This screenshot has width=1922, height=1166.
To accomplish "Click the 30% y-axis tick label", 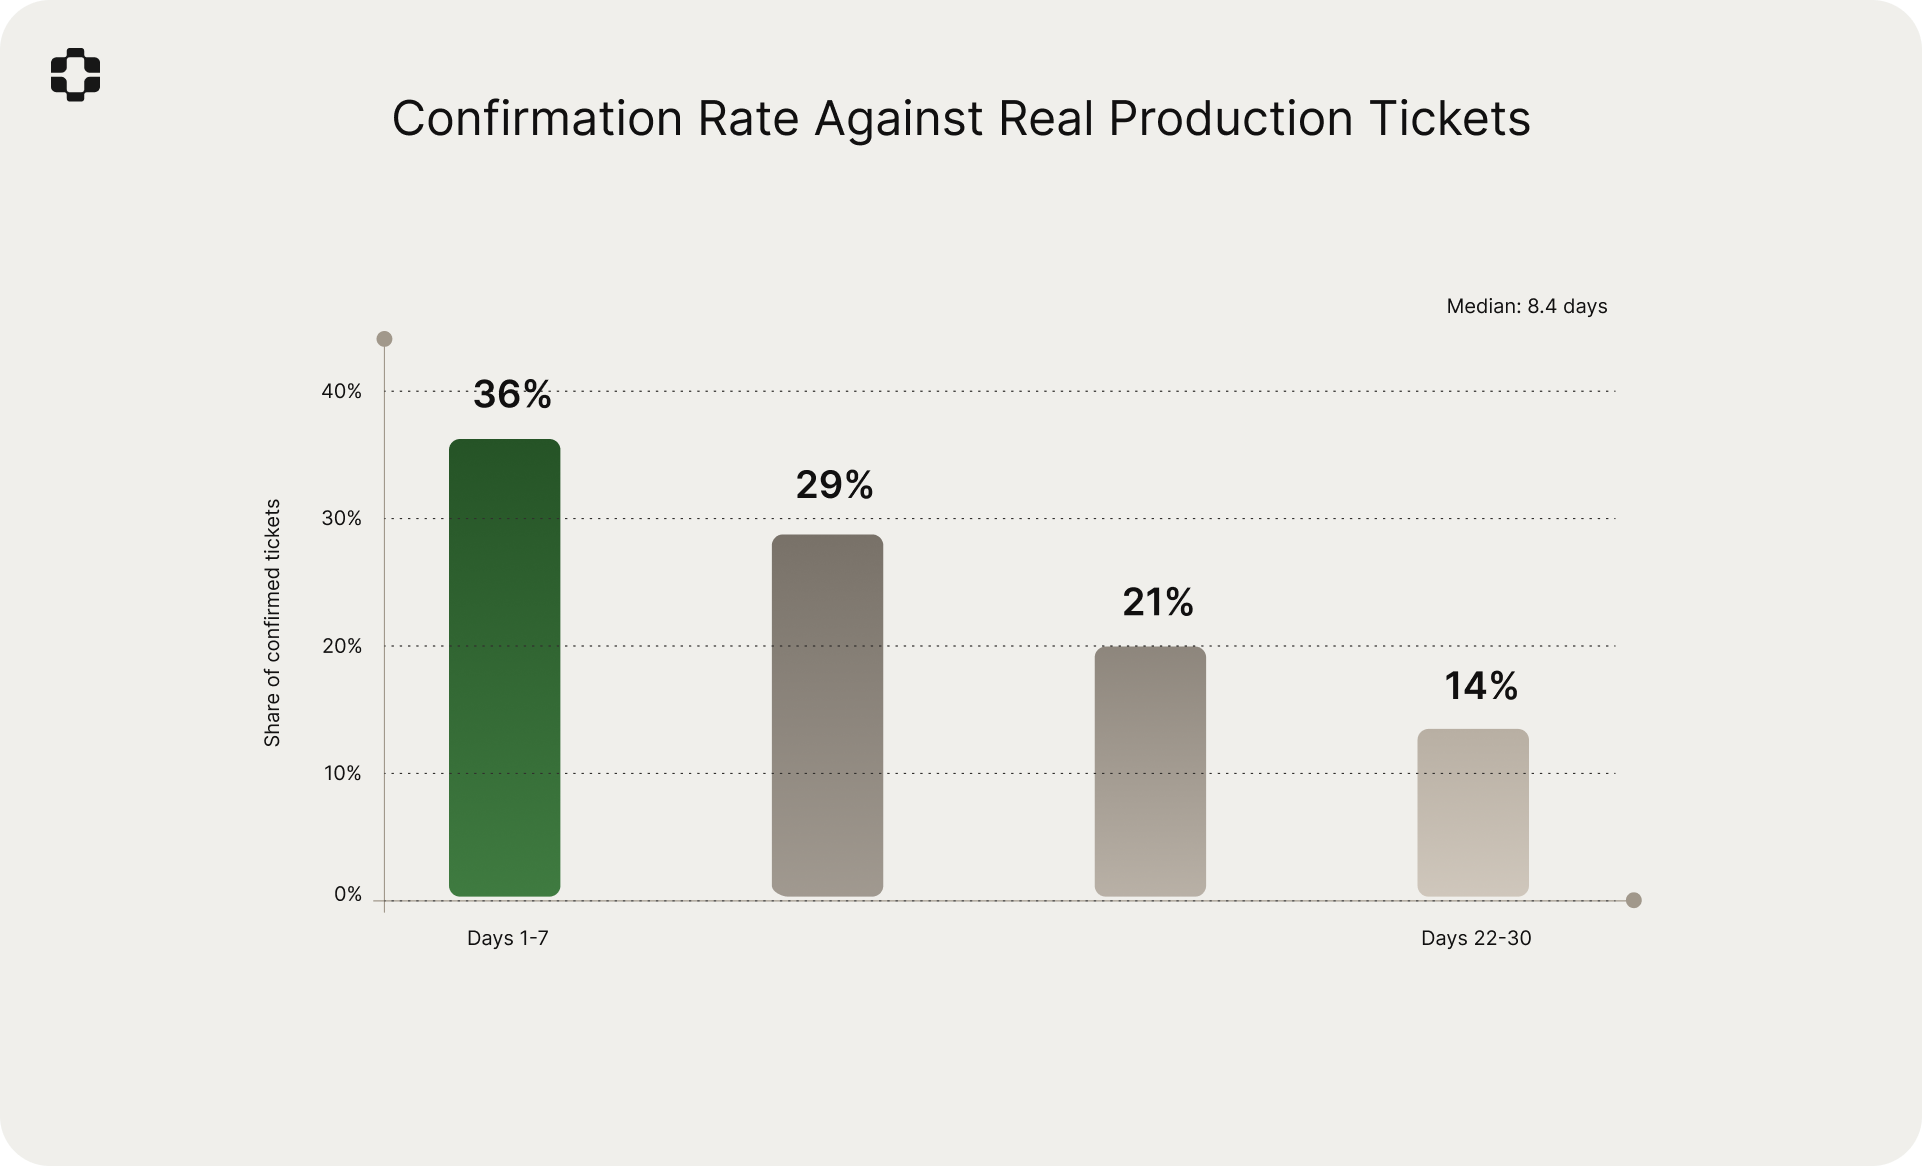I will [x=341, y=518].
